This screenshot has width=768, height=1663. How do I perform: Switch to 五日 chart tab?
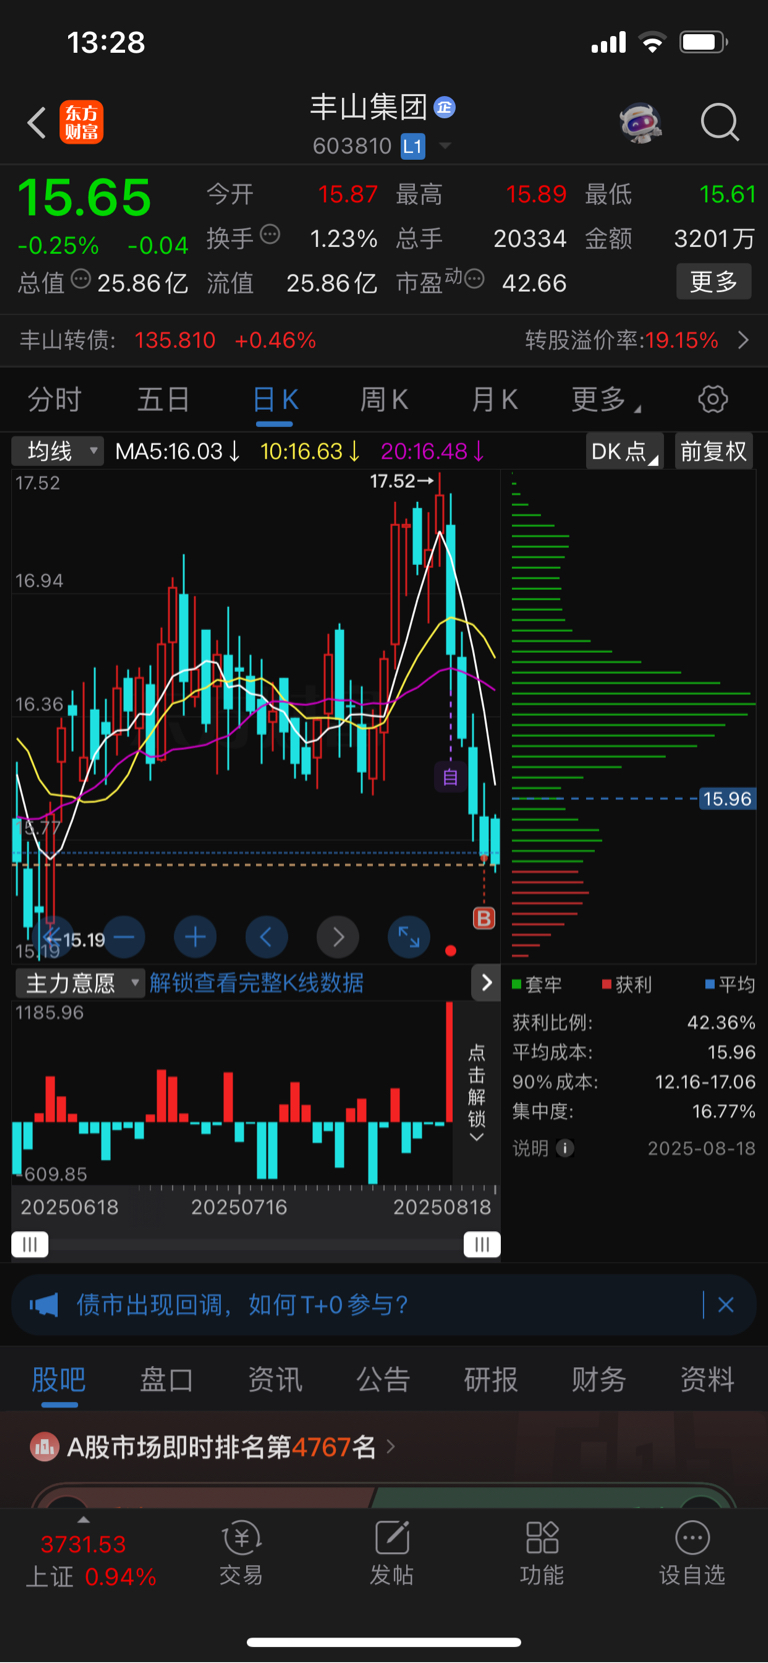(x=163, y=401)
